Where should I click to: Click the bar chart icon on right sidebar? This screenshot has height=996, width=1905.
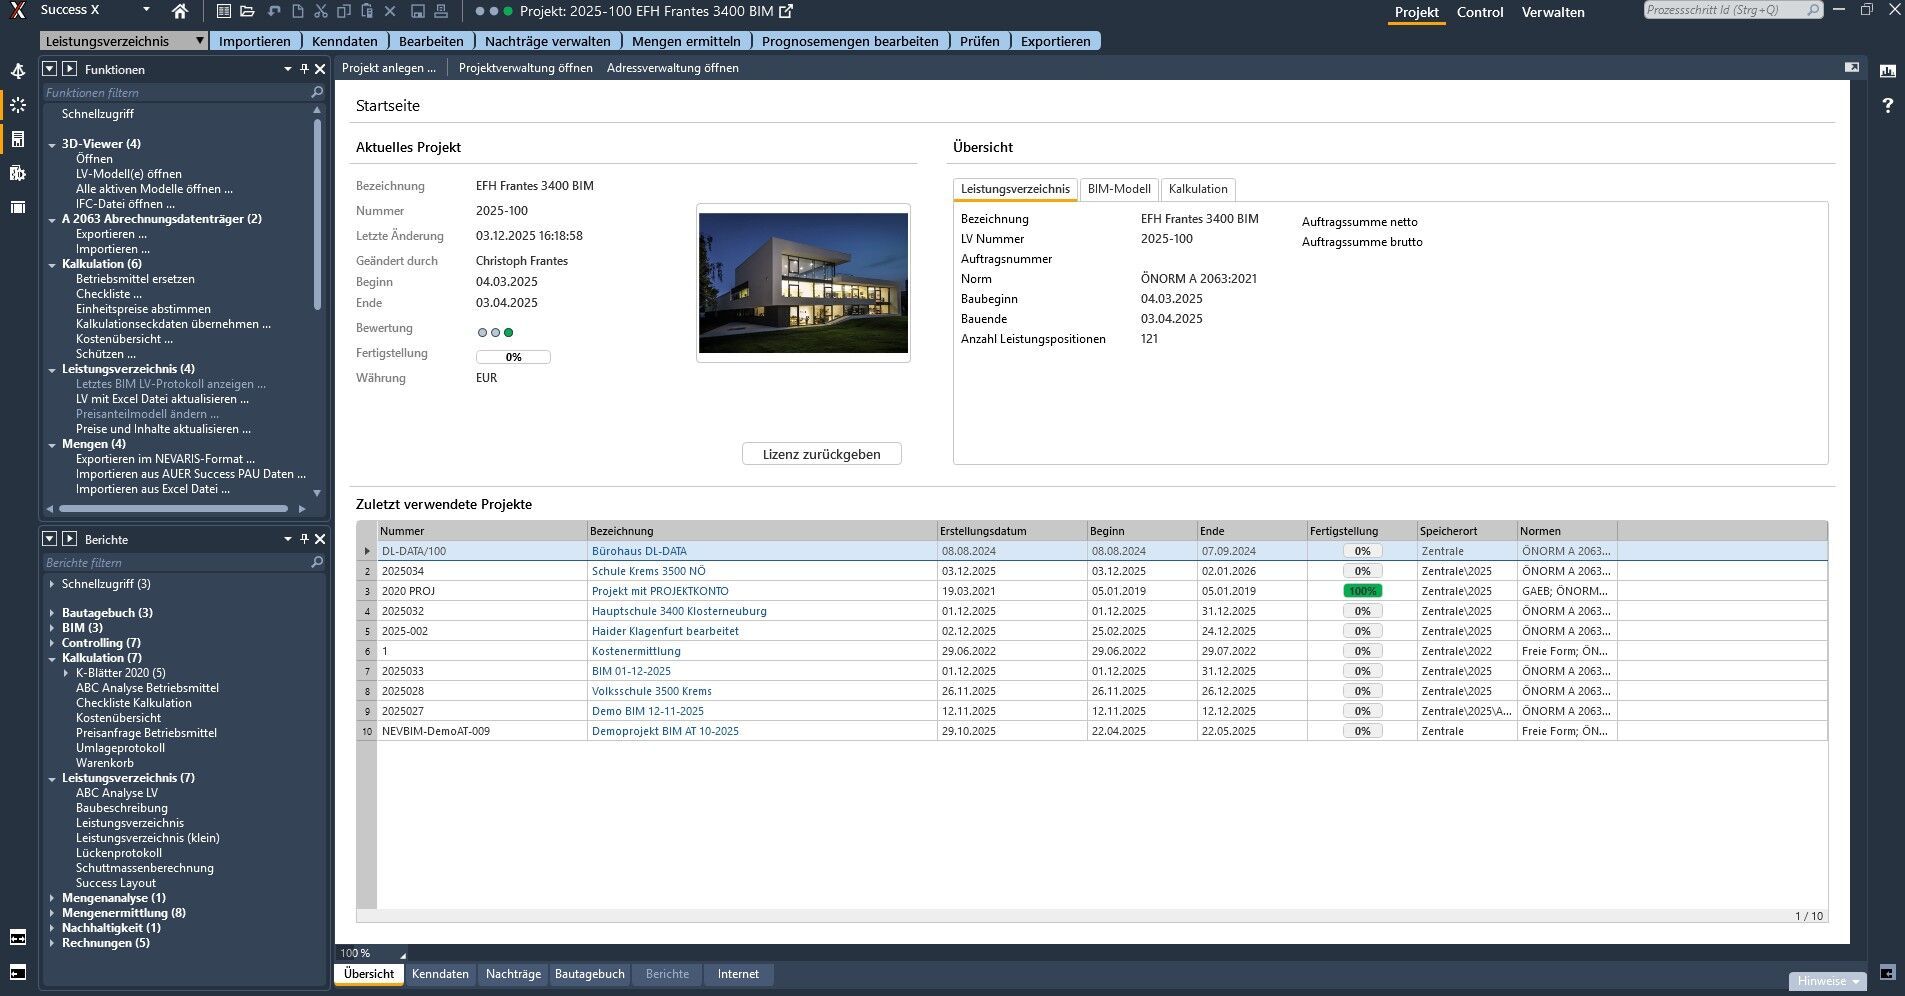[1887, 71]
